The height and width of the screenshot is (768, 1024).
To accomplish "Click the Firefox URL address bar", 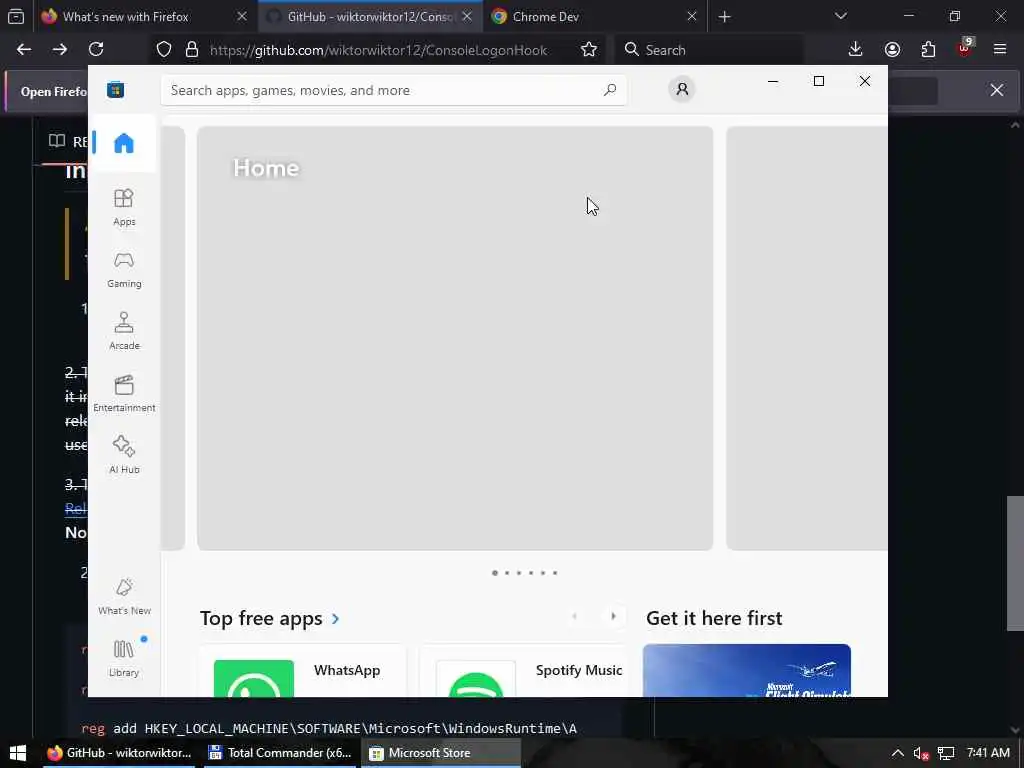I will coord(379,50).
